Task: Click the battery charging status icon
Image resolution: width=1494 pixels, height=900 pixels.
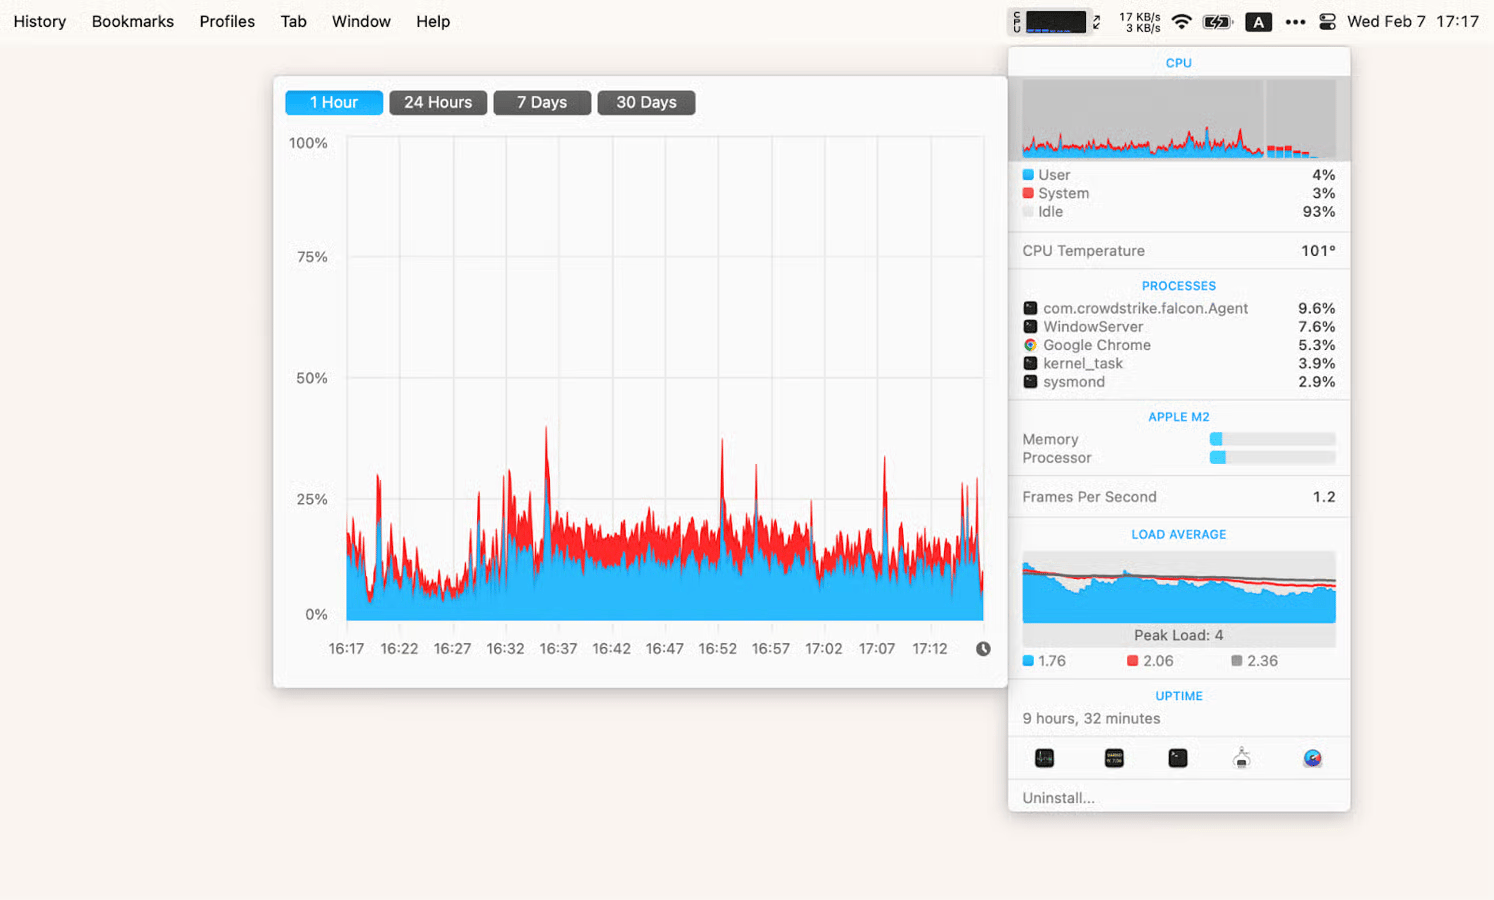Action: click(1217, 22)
